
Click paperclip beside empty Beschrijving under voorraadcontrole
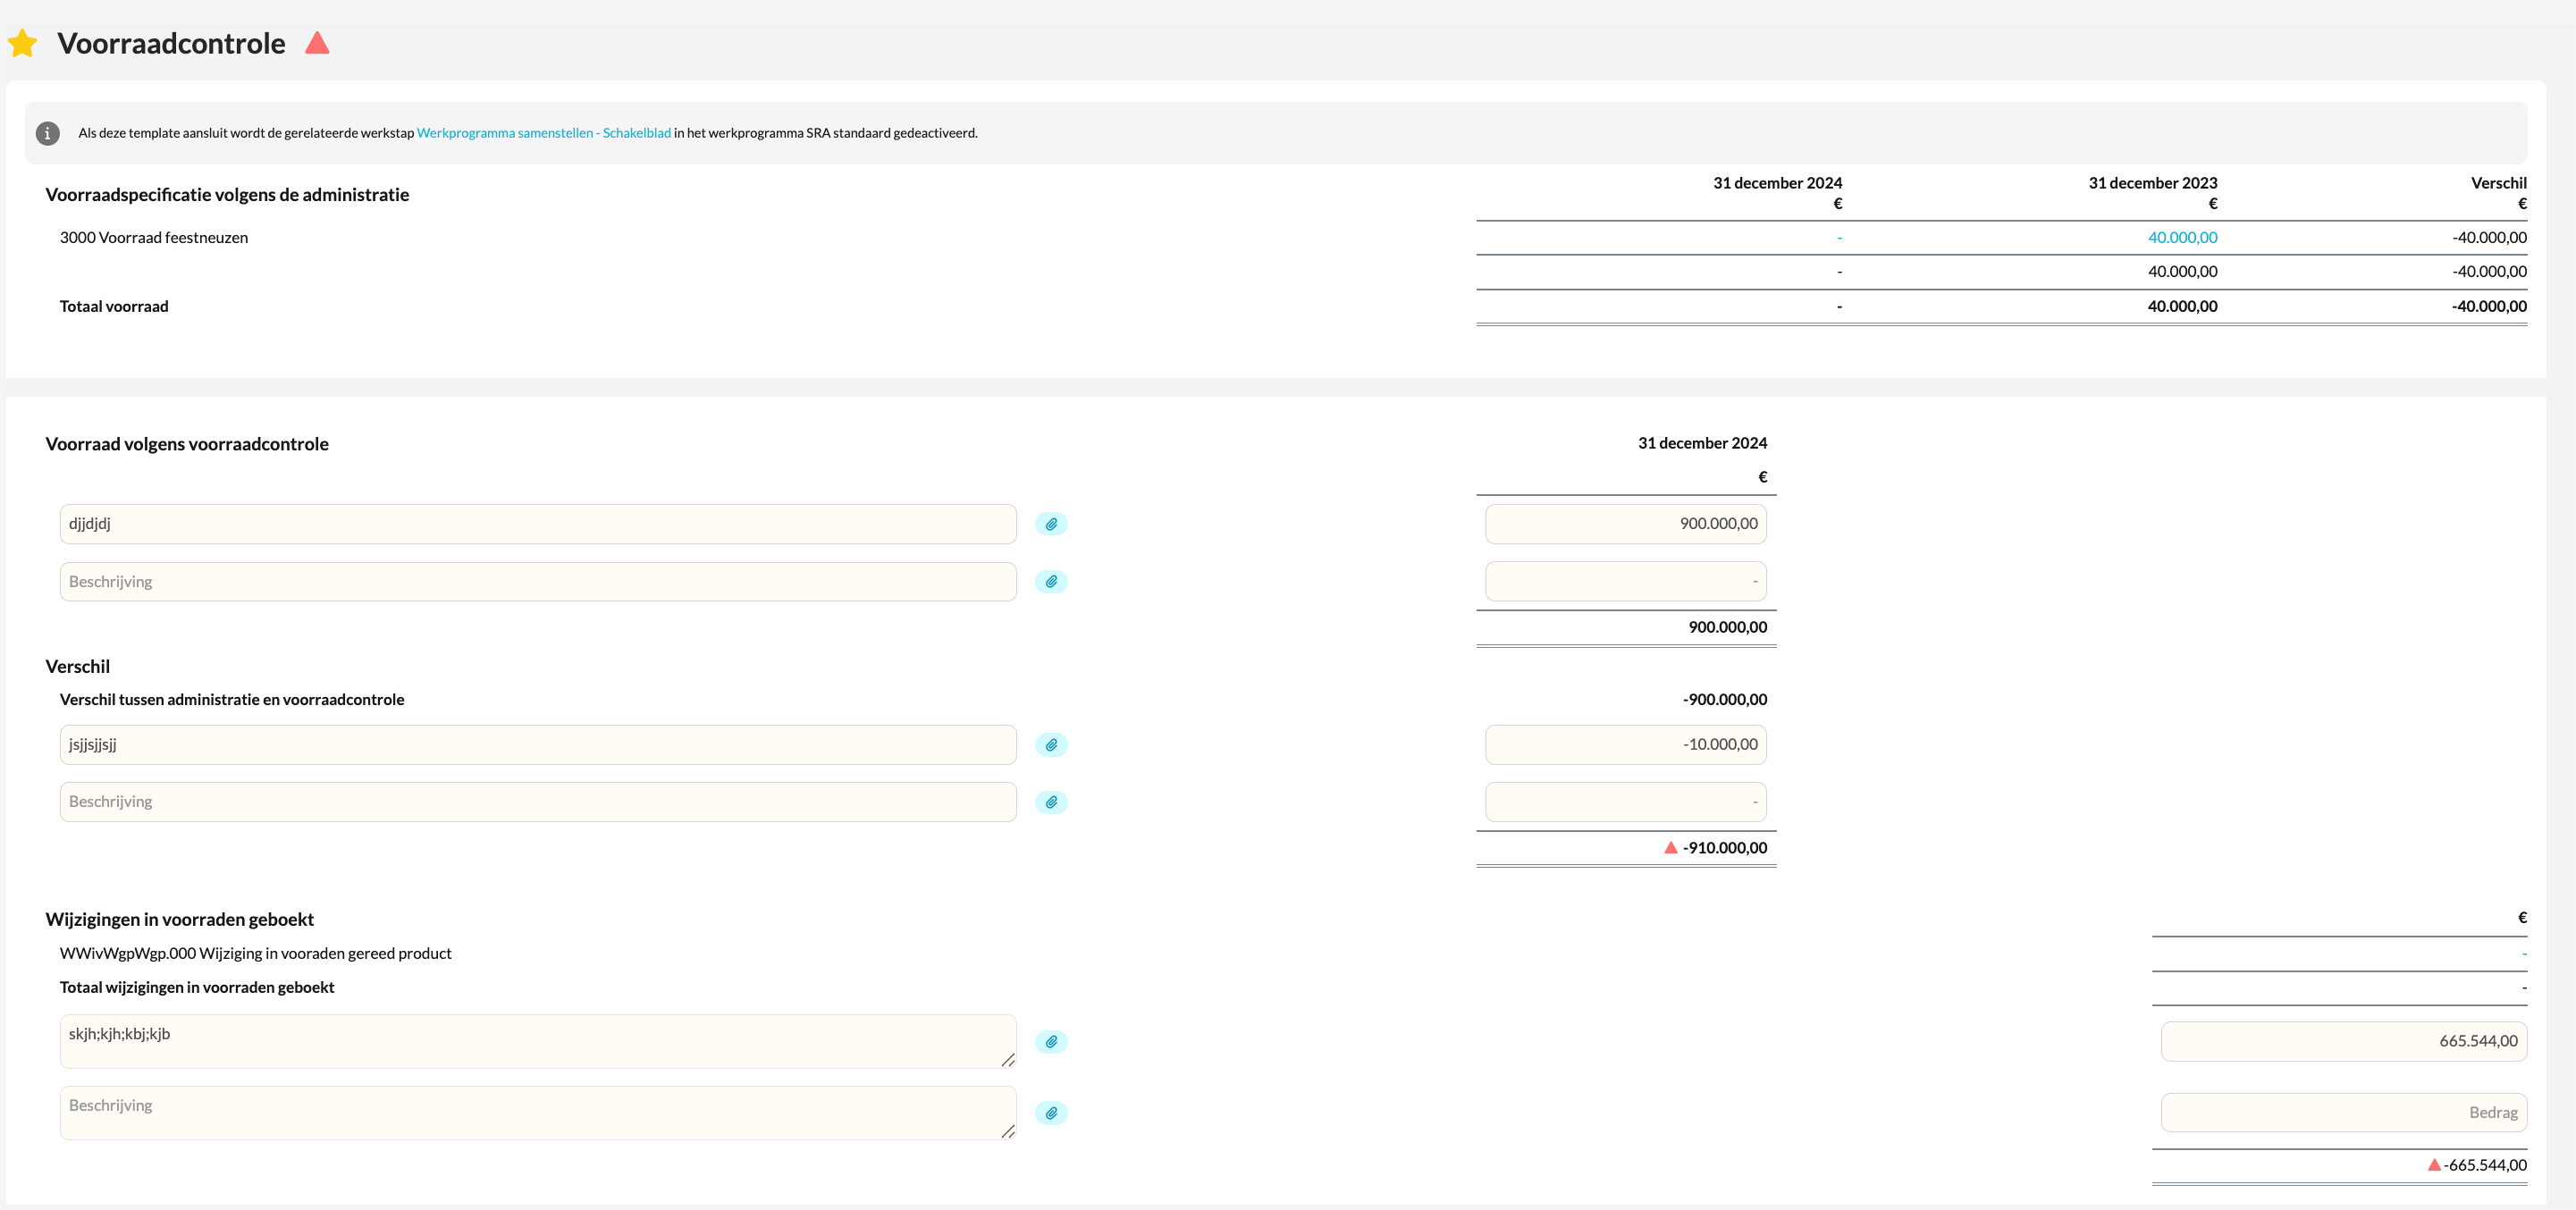tap(1051, 582)
